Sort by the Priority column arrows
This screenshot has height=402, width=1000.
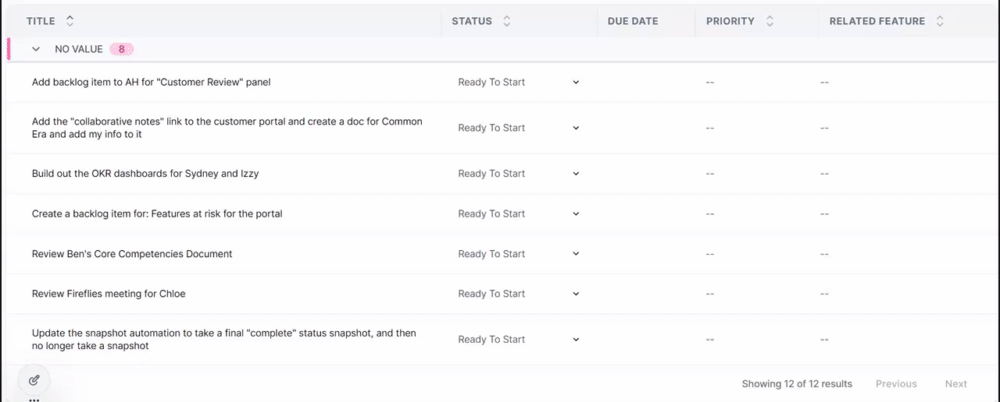pyautogui.click(x=769, y=21)
